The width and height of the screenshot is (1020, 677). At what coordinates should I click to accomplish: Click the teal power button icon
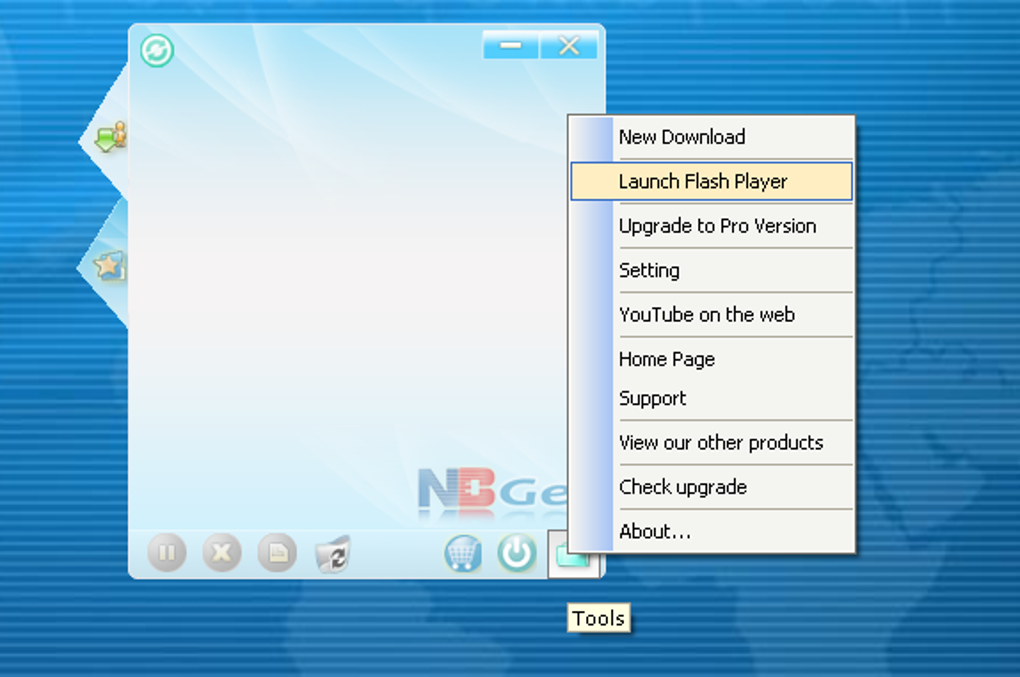coord(517,553)
